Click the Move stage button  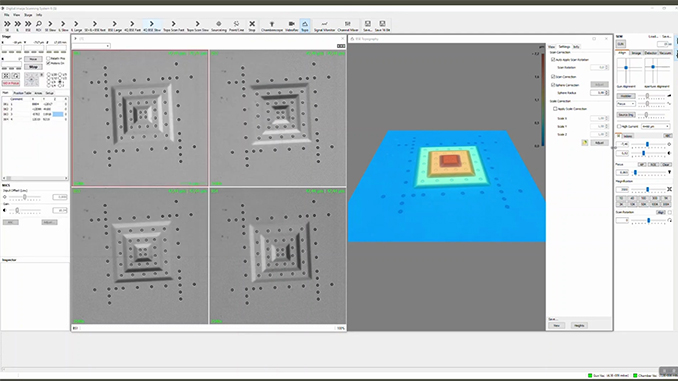(x=33, y=59)
